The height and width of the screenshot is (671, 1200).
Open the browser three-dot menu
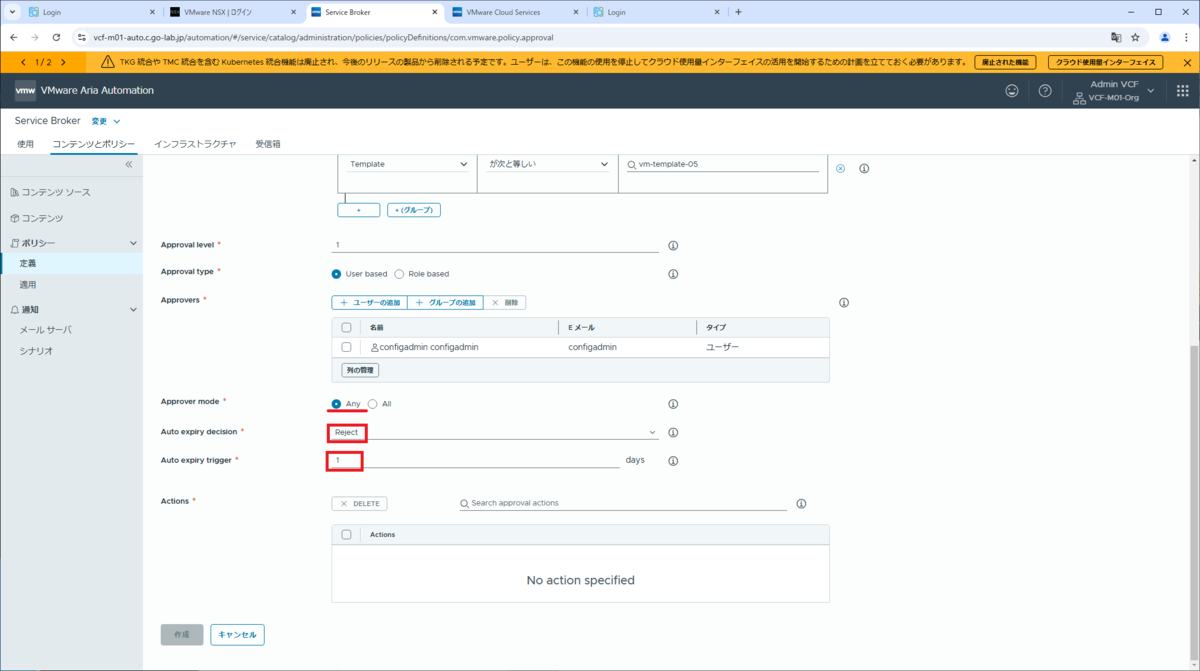coord(1187,37)
